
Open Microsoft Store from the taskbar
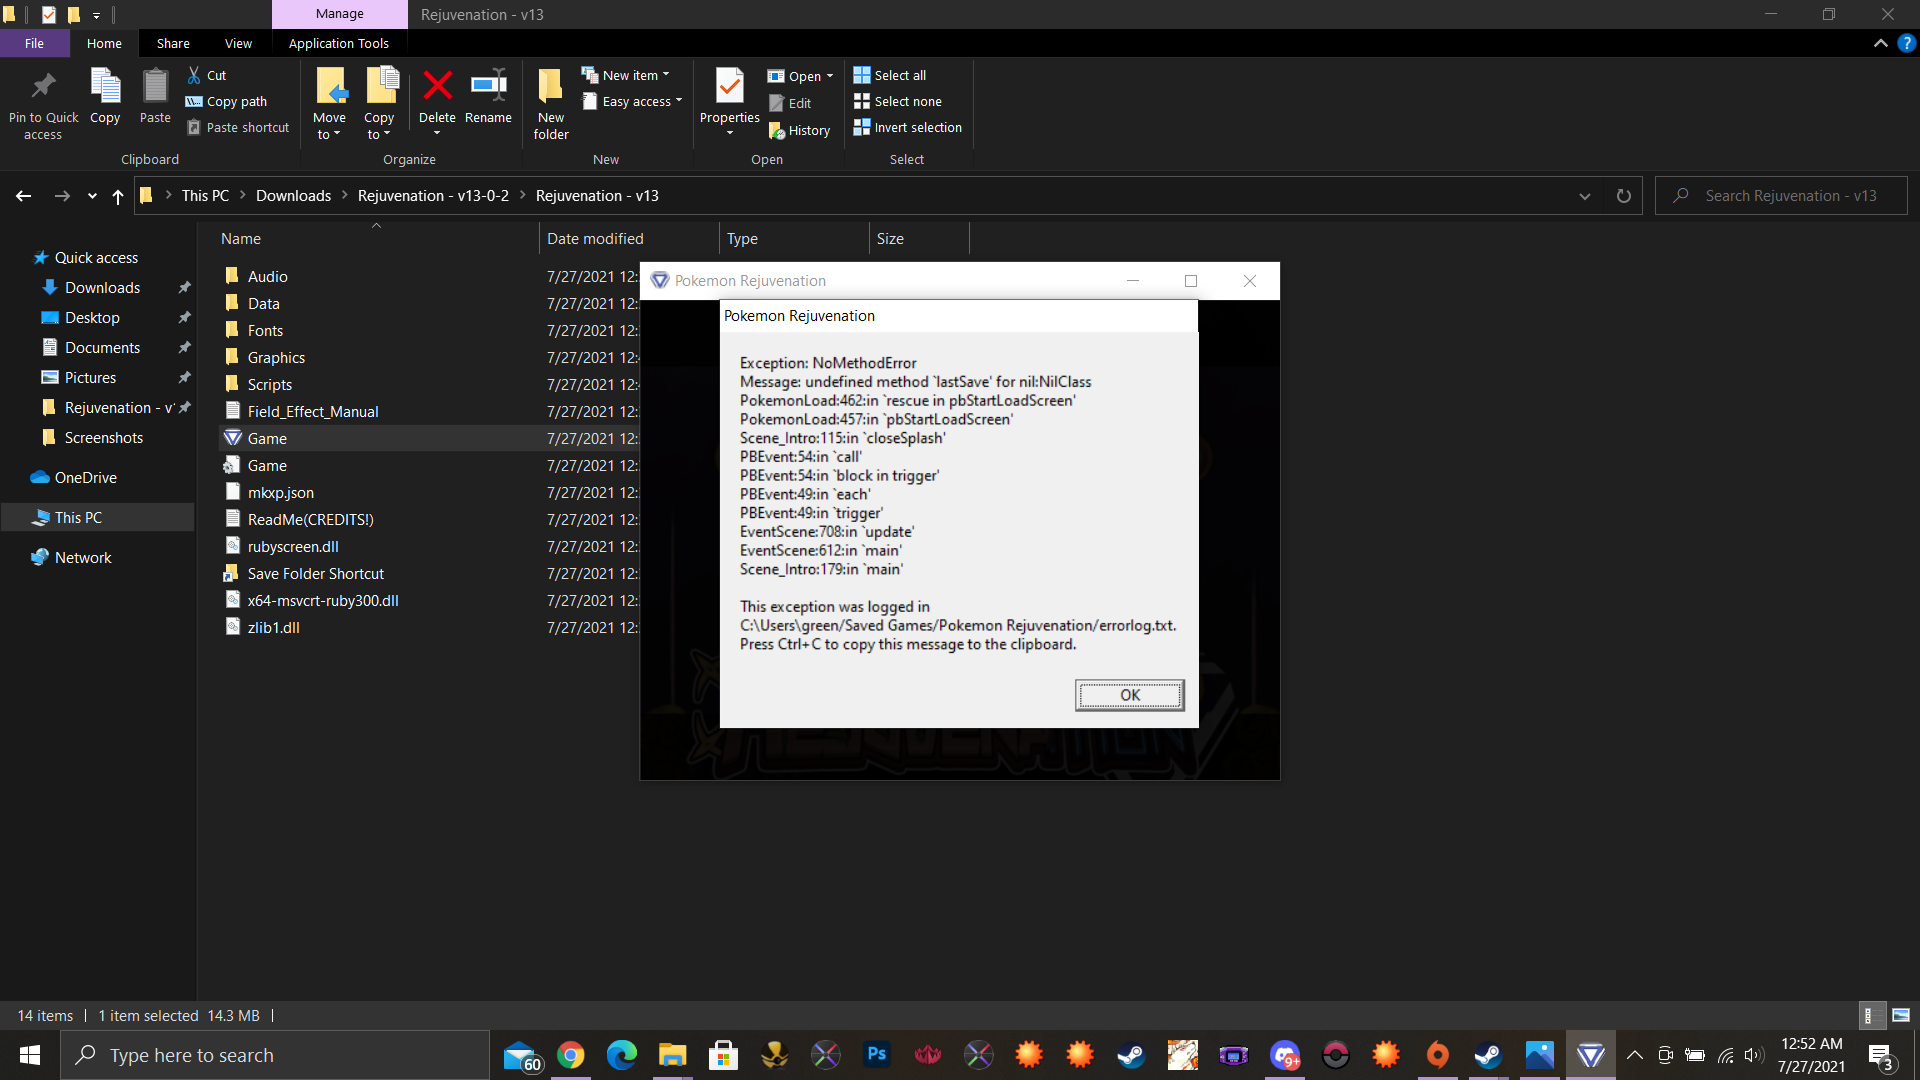pyautogui.click(x=723, y=1055)
